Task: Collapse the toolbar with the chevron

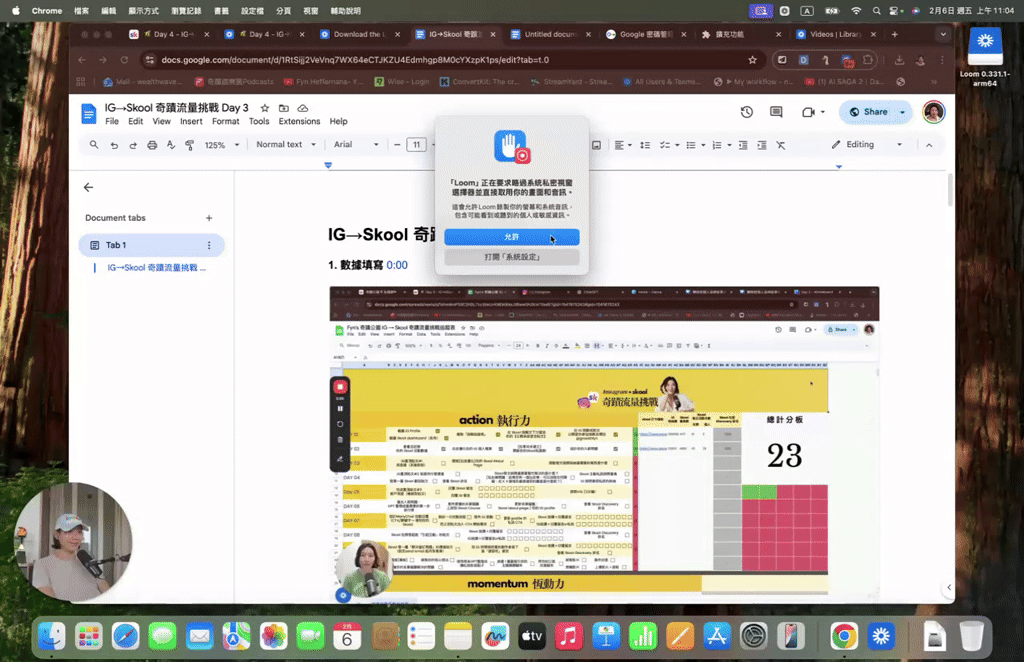Action: [929, 145]
